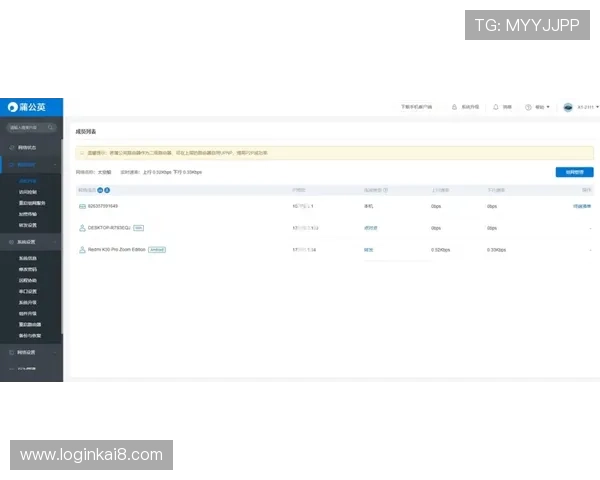The width and height of the screenshot is (600, 480).
Task: Click the blue 组网管理 button
Action: [x=574, y=172]
